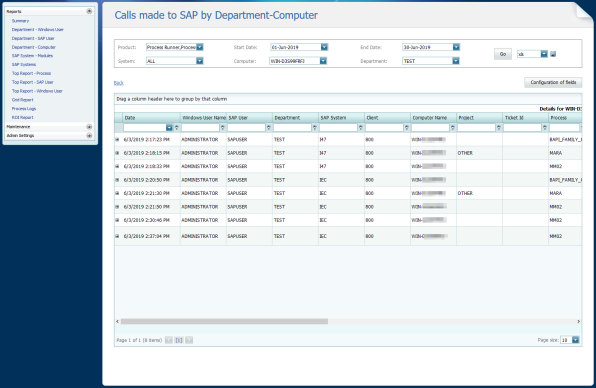This screenshot has height=388, width=596.
Task: Click the filter icon for Client column
Action: point(407,128)
